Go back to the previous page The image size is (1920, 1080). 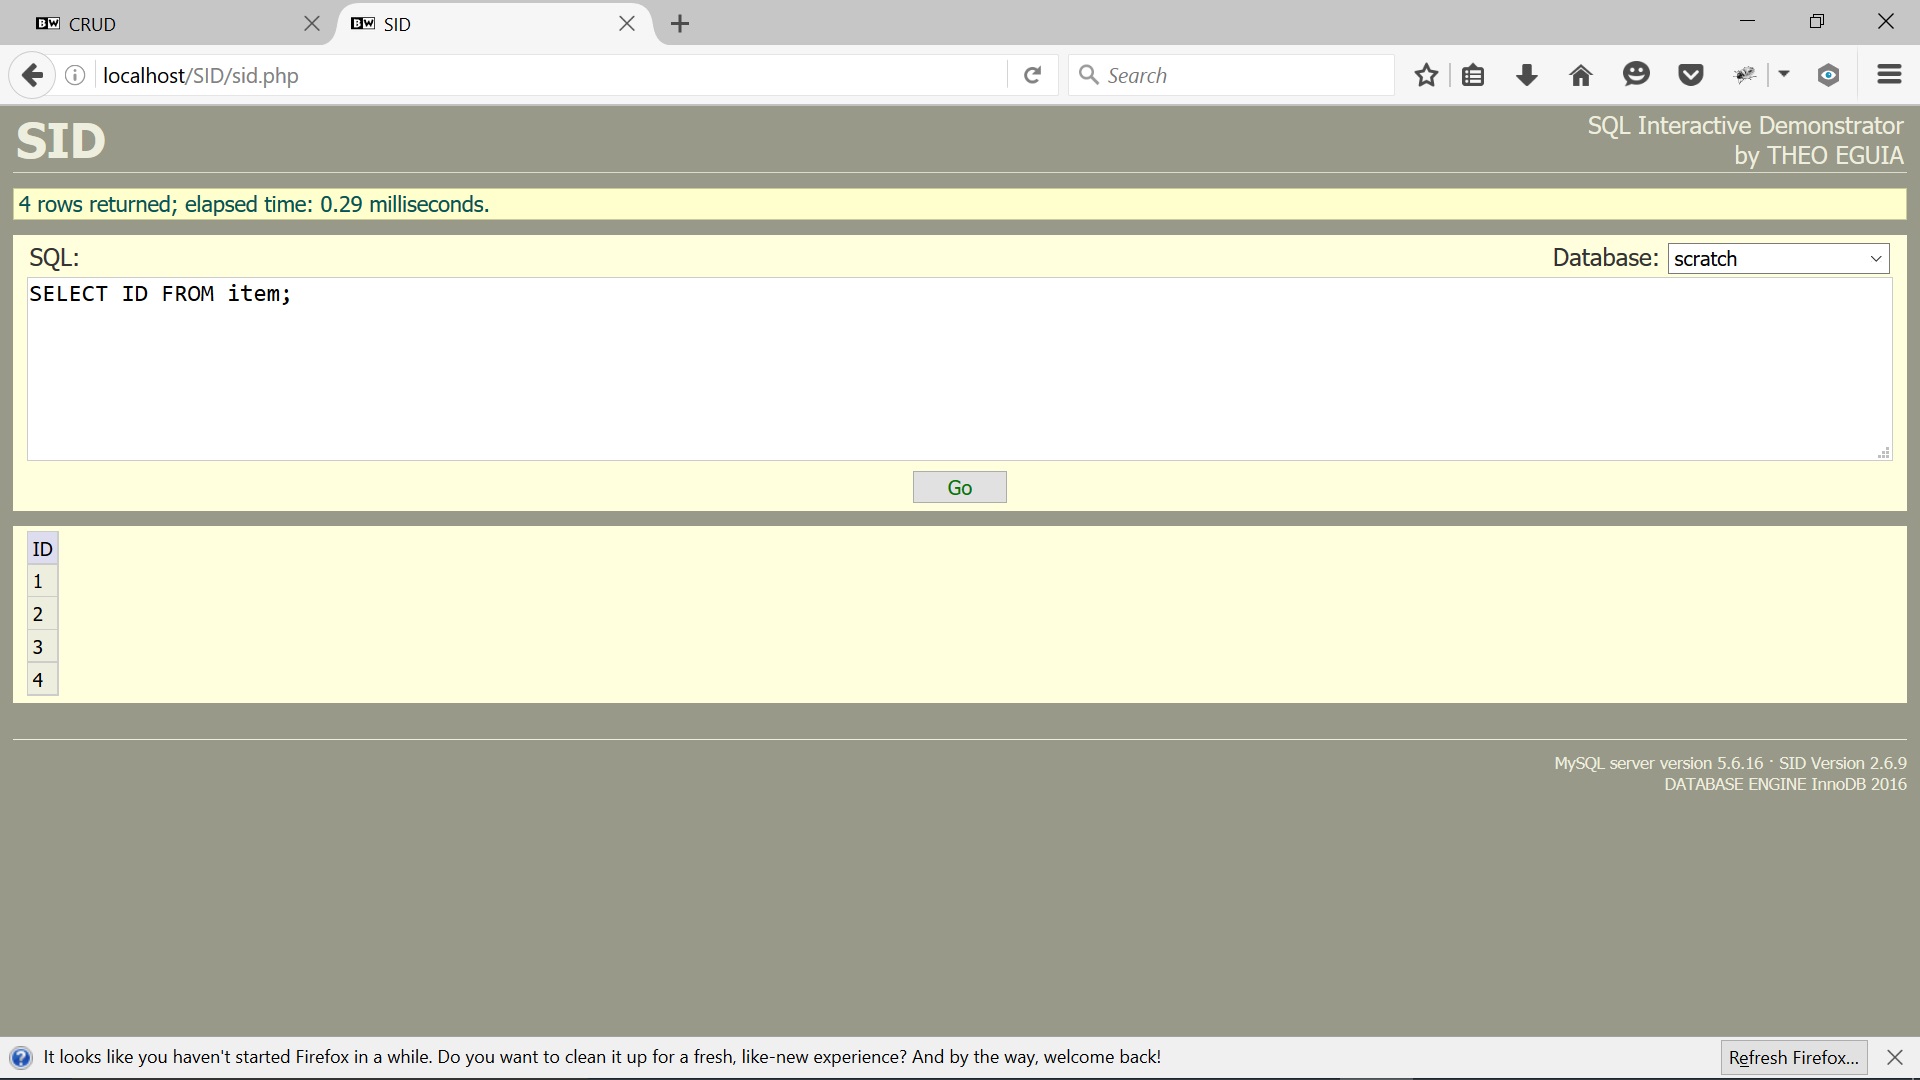click(x=32, y=75)
